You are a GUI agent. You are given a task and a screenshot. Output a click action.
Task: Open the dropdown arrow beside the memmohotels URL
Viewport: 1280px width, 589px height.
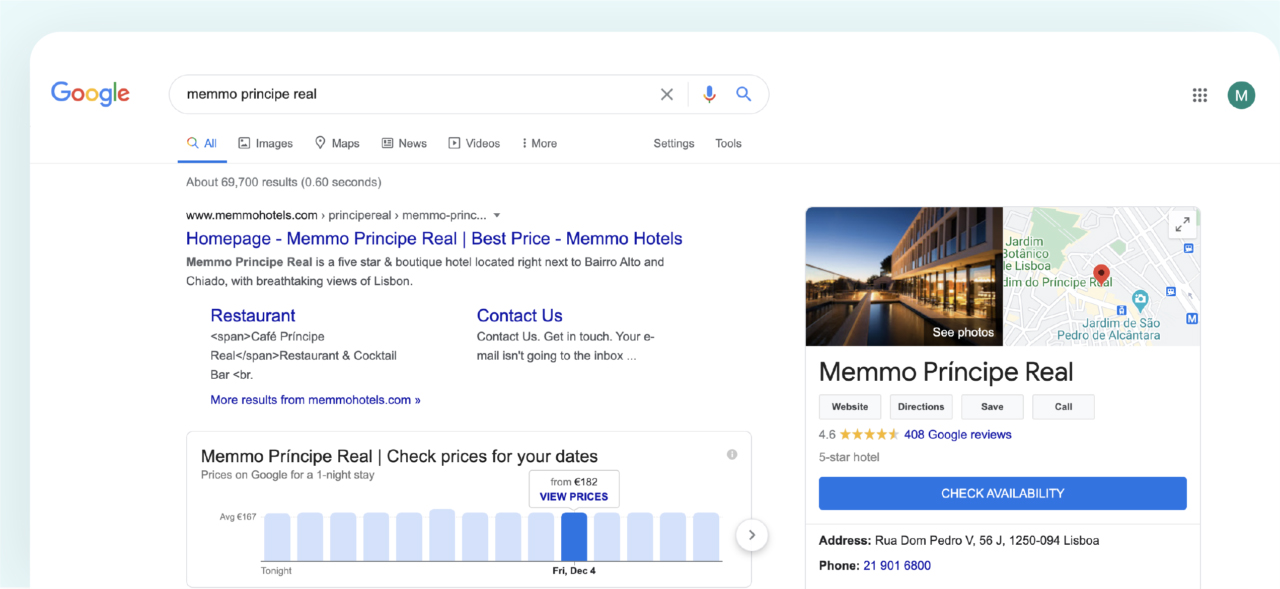(x=497, y=215)
